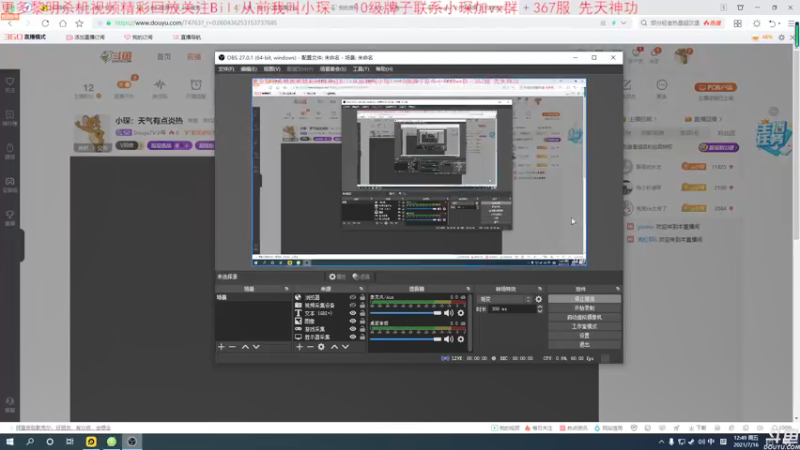Open the 帮助(H) menu in OBS

coord(384,69)
